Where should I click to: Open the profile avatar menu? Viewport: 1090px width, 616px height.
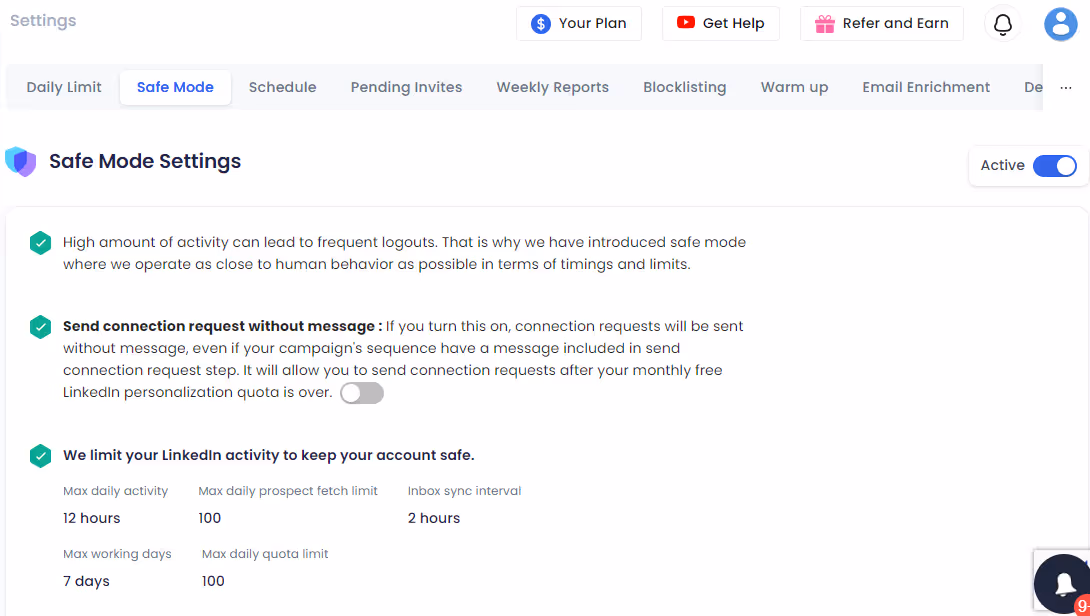tap(1060, 23)
